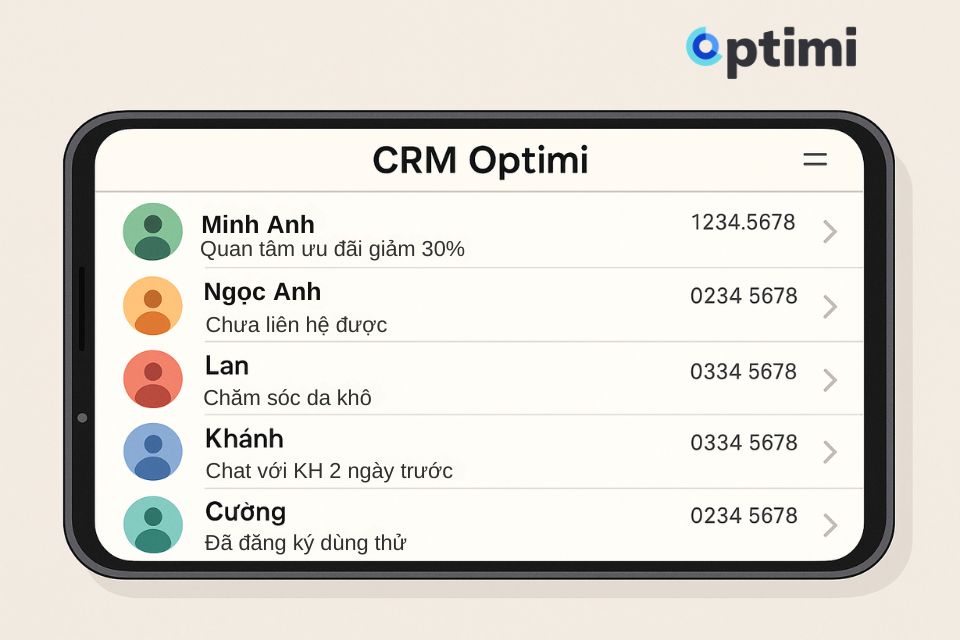Click Khánh's blue avatar icon
Image resolution: width=960 pixels, height=640 pixels.
[x=153, y=452]
